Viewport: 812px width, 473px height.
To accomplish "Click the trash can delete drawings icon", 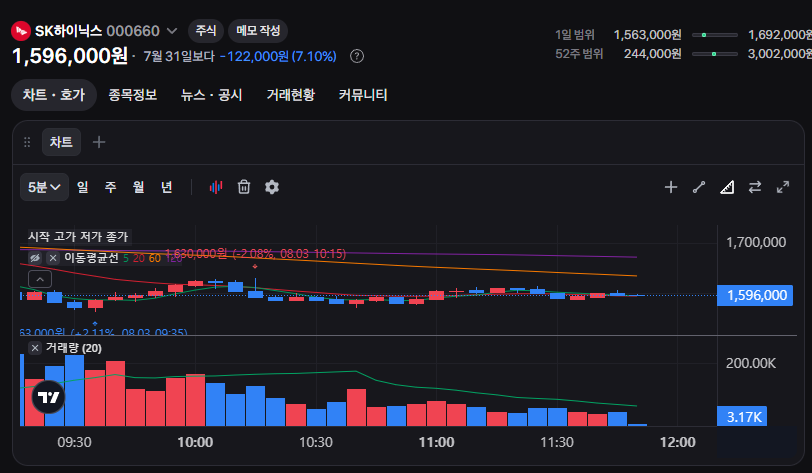I will 244,187.
